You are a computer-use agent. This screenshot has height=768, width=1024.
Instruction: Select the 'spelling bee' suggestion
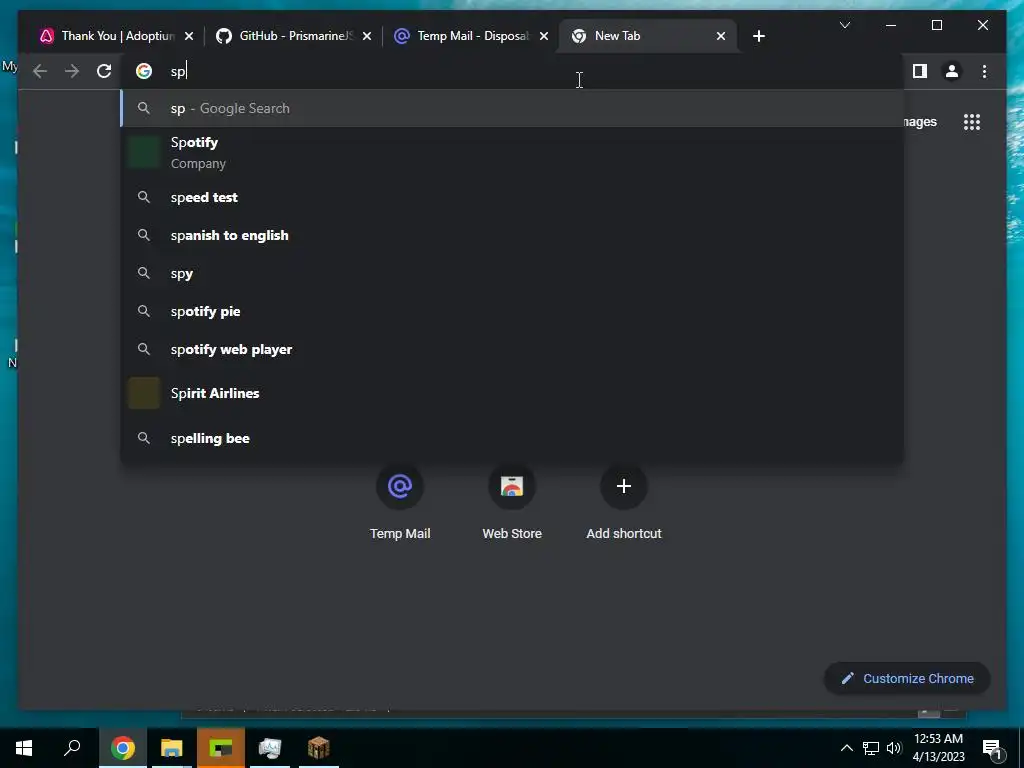click(x=513, y=438)
